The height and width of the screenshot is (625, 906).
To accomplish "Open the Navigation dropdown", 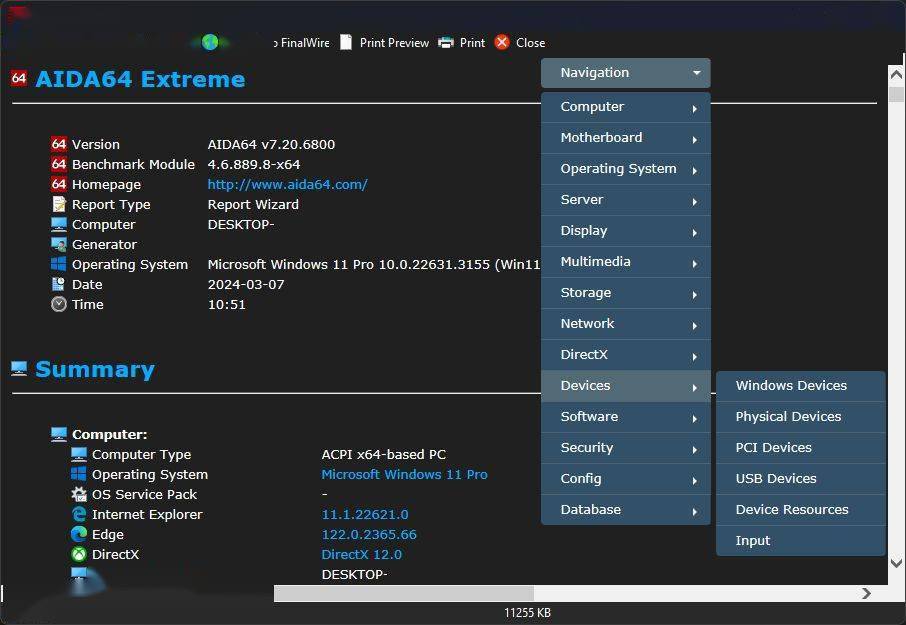I will (625, 73).
